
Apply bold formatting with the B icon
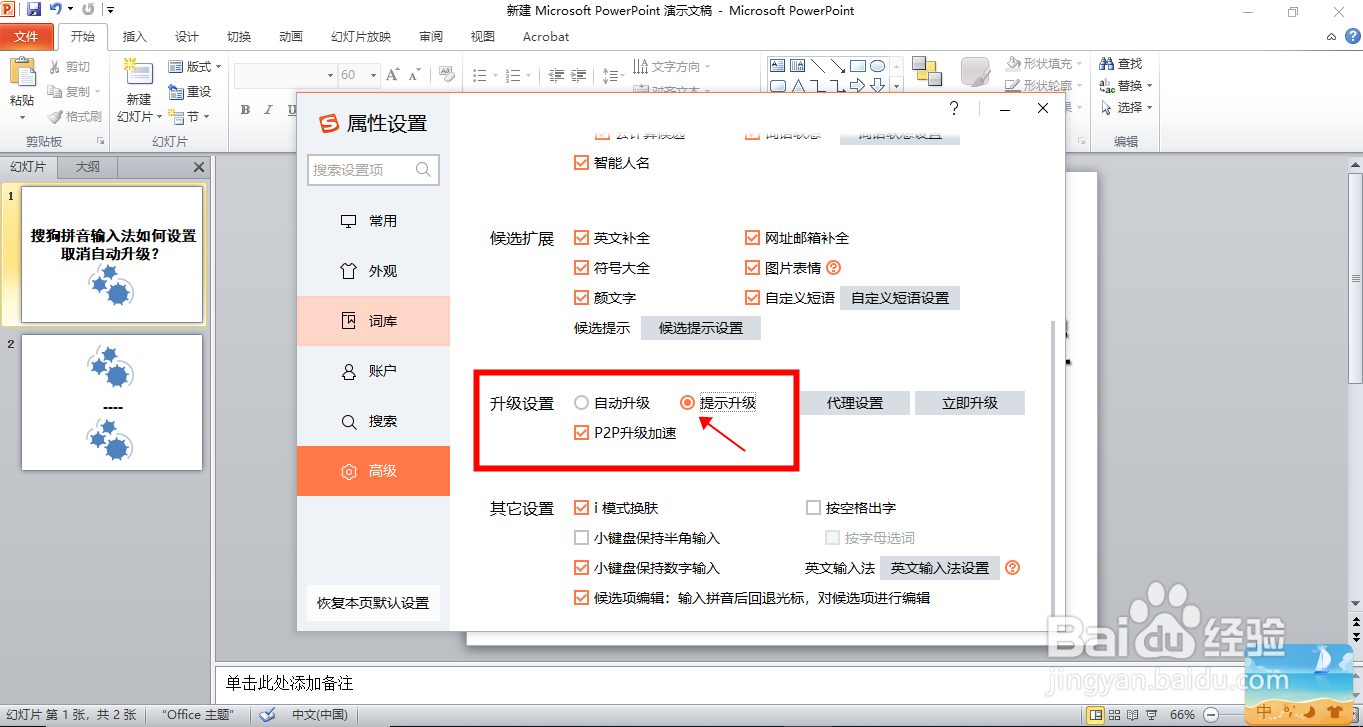[x=245, y=110]
